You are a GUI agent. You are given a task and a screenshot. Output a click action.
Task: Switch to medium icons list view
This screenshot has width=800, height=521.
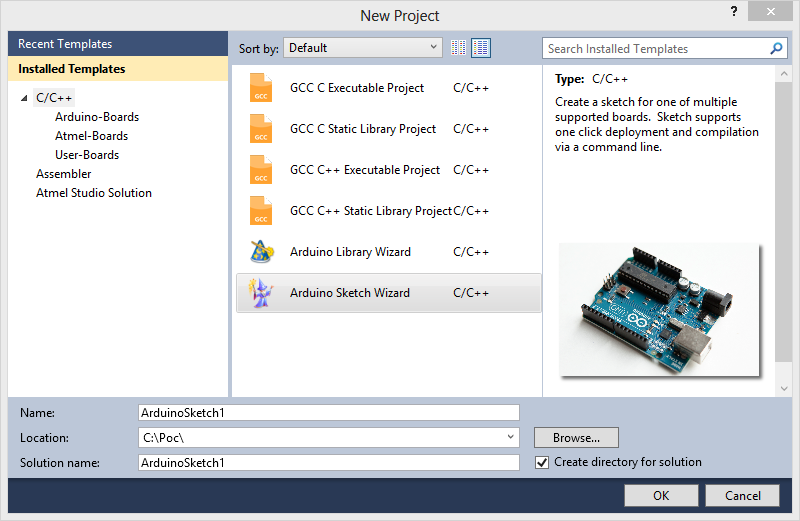point(481,48)
